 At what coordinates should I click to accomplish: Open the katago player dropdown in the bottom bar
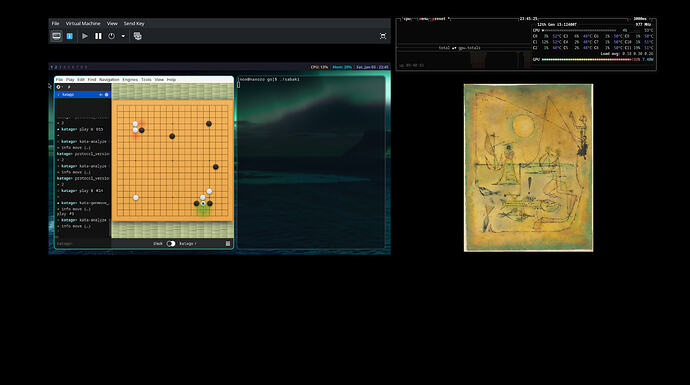point(188,243)
